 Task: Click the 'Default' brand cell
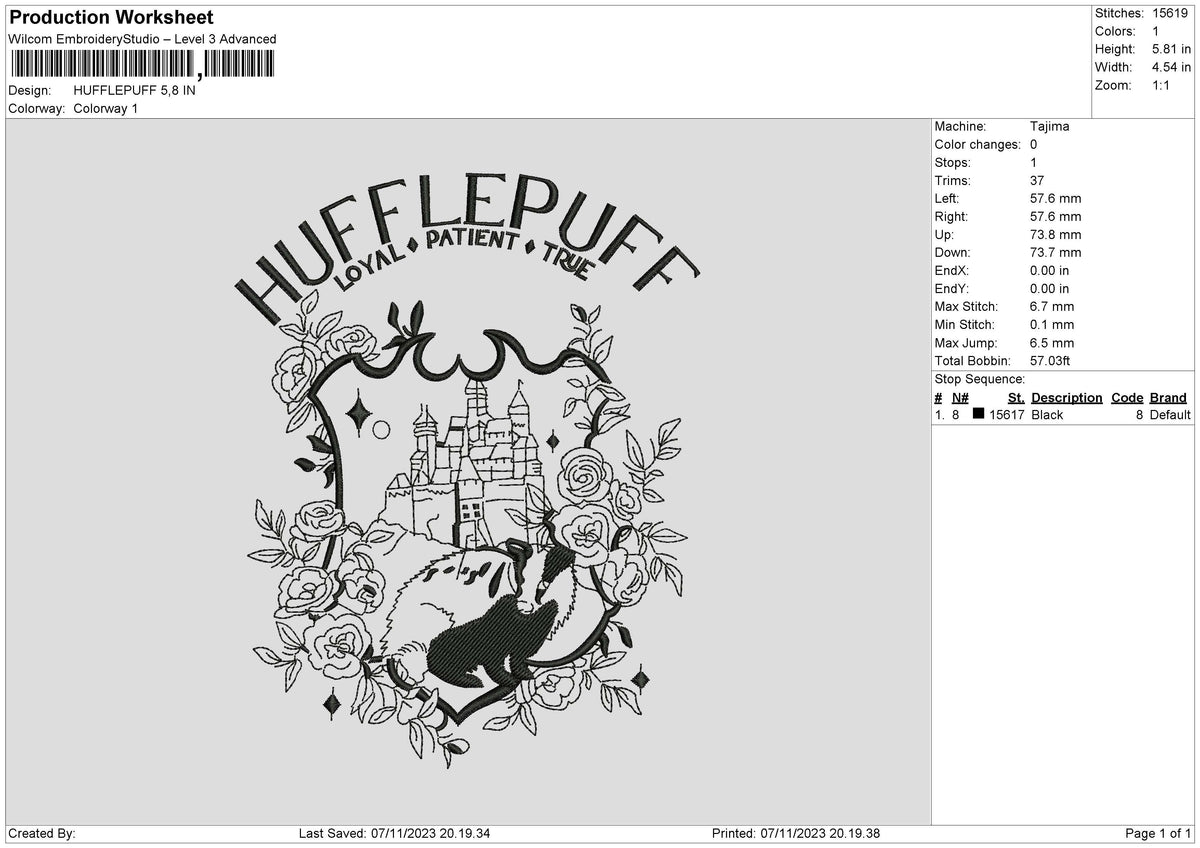click(1170, 414)
